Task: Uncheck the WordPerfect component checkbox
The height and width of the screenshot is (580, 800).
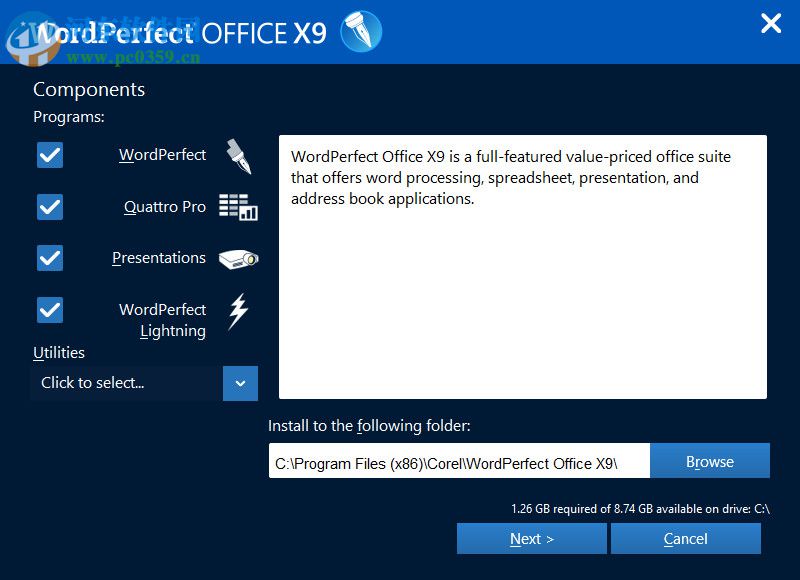Action: [49, 155]
